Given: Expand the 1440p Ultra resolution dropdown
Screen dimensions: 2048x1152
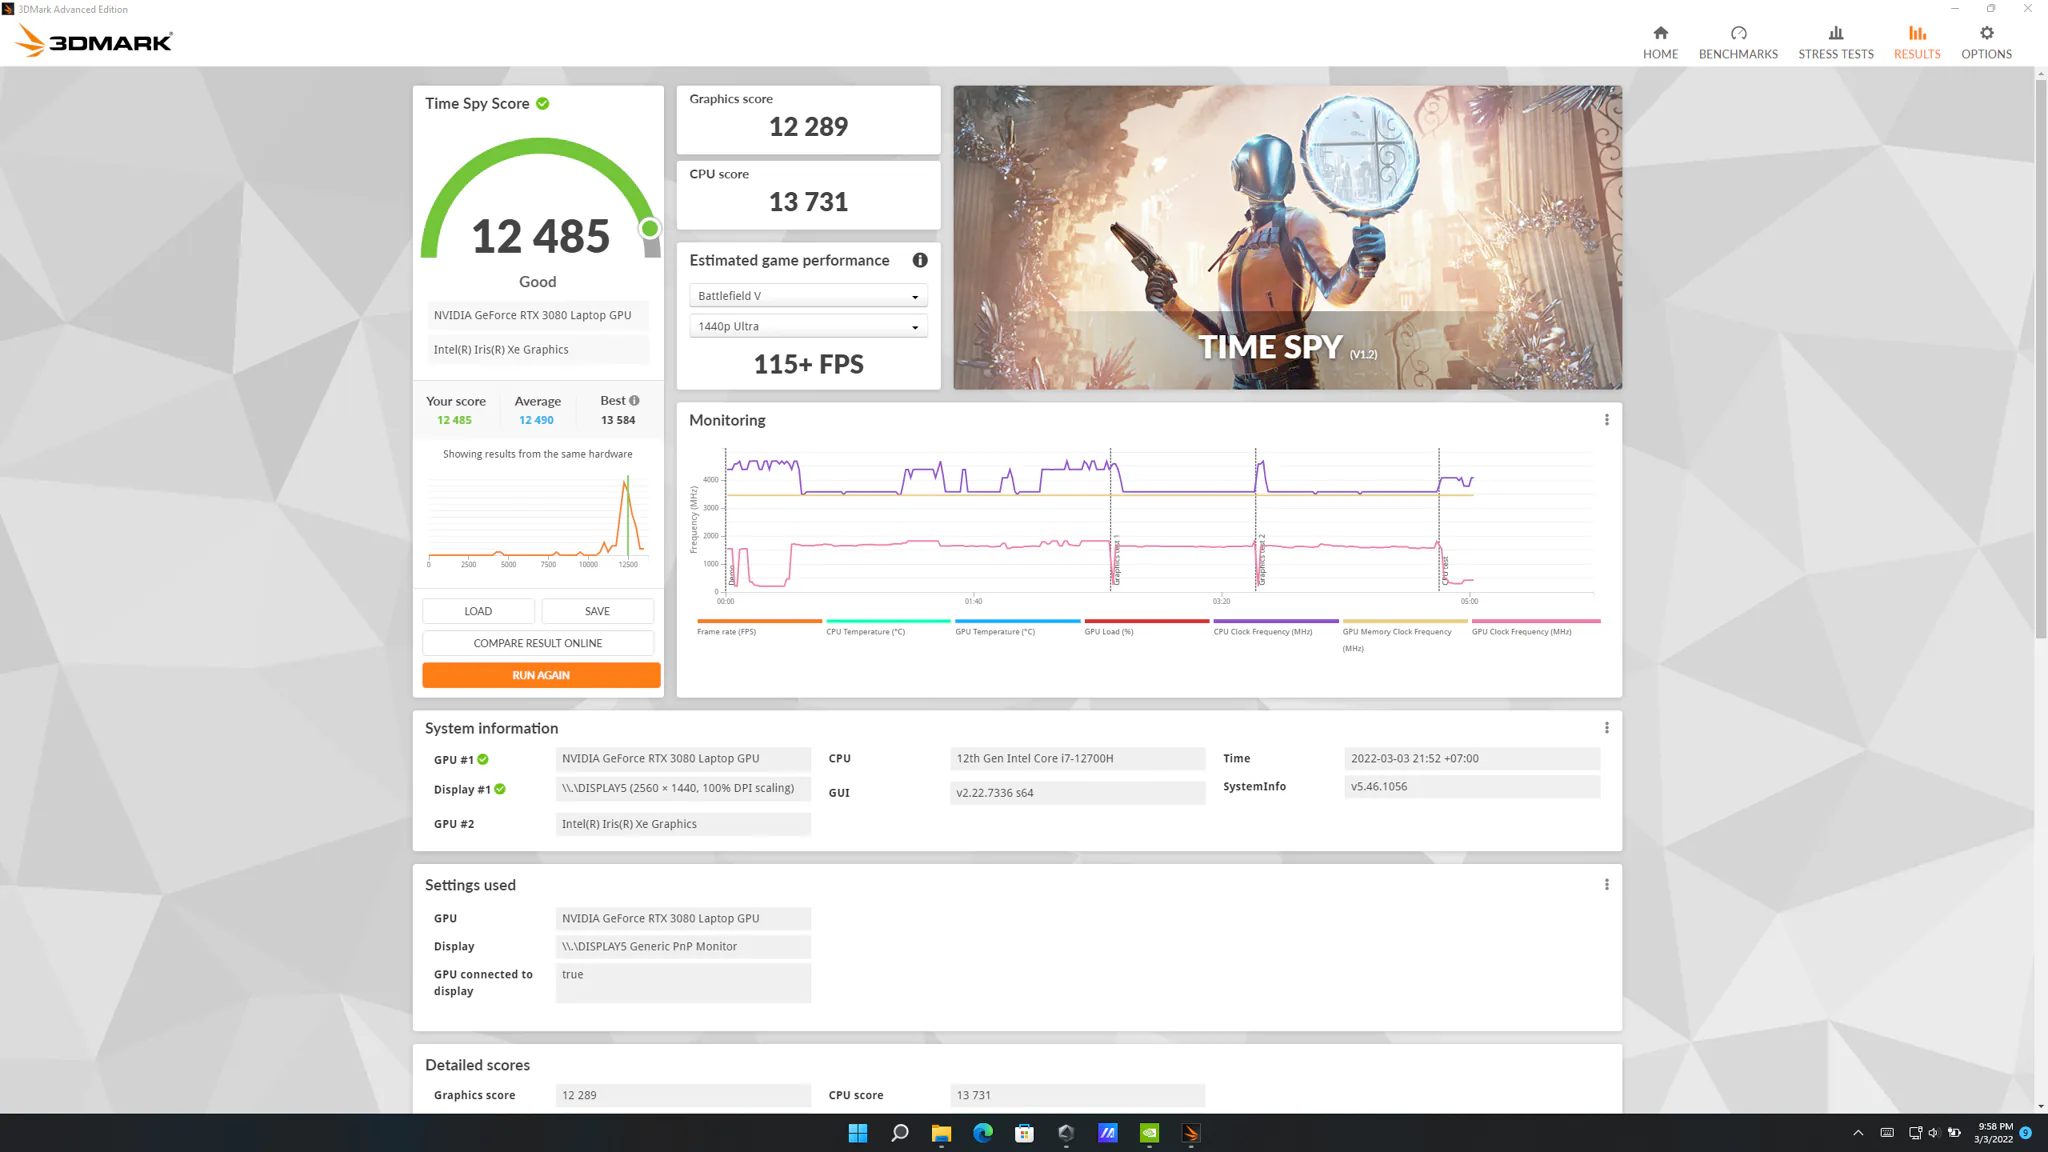Looking at the screenshot, I should pos(808,327).
